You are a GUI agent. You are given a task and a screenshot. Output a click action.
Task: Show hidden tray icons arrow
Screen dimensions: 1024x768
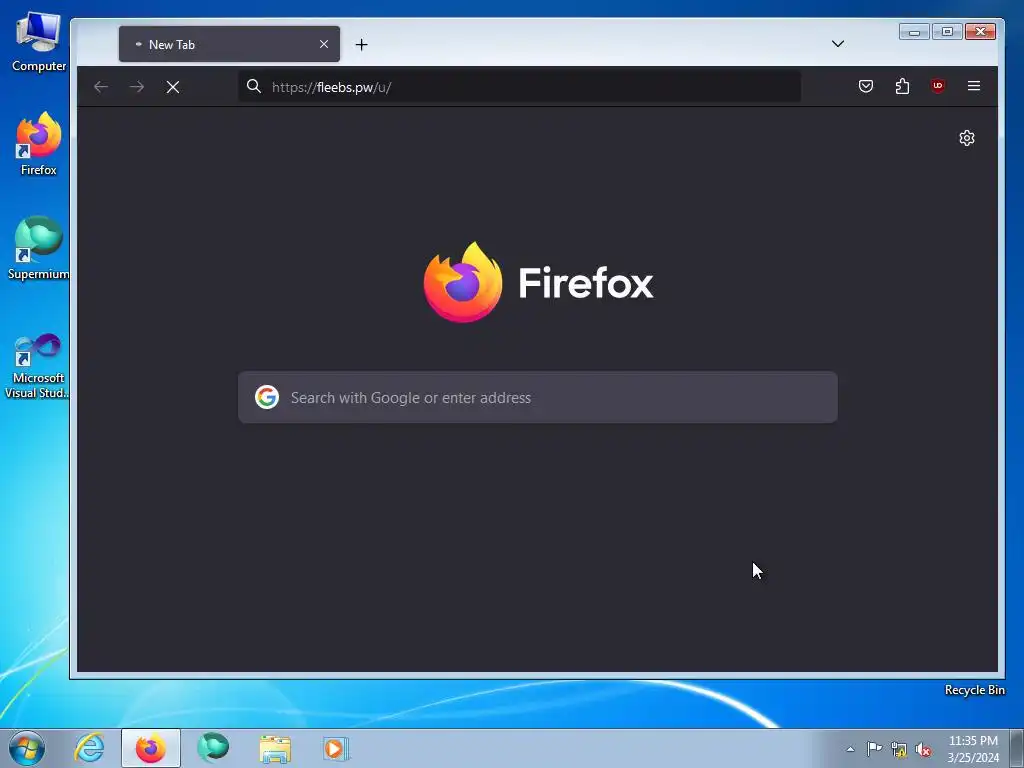pyautogui.click(x=850, y=749)
